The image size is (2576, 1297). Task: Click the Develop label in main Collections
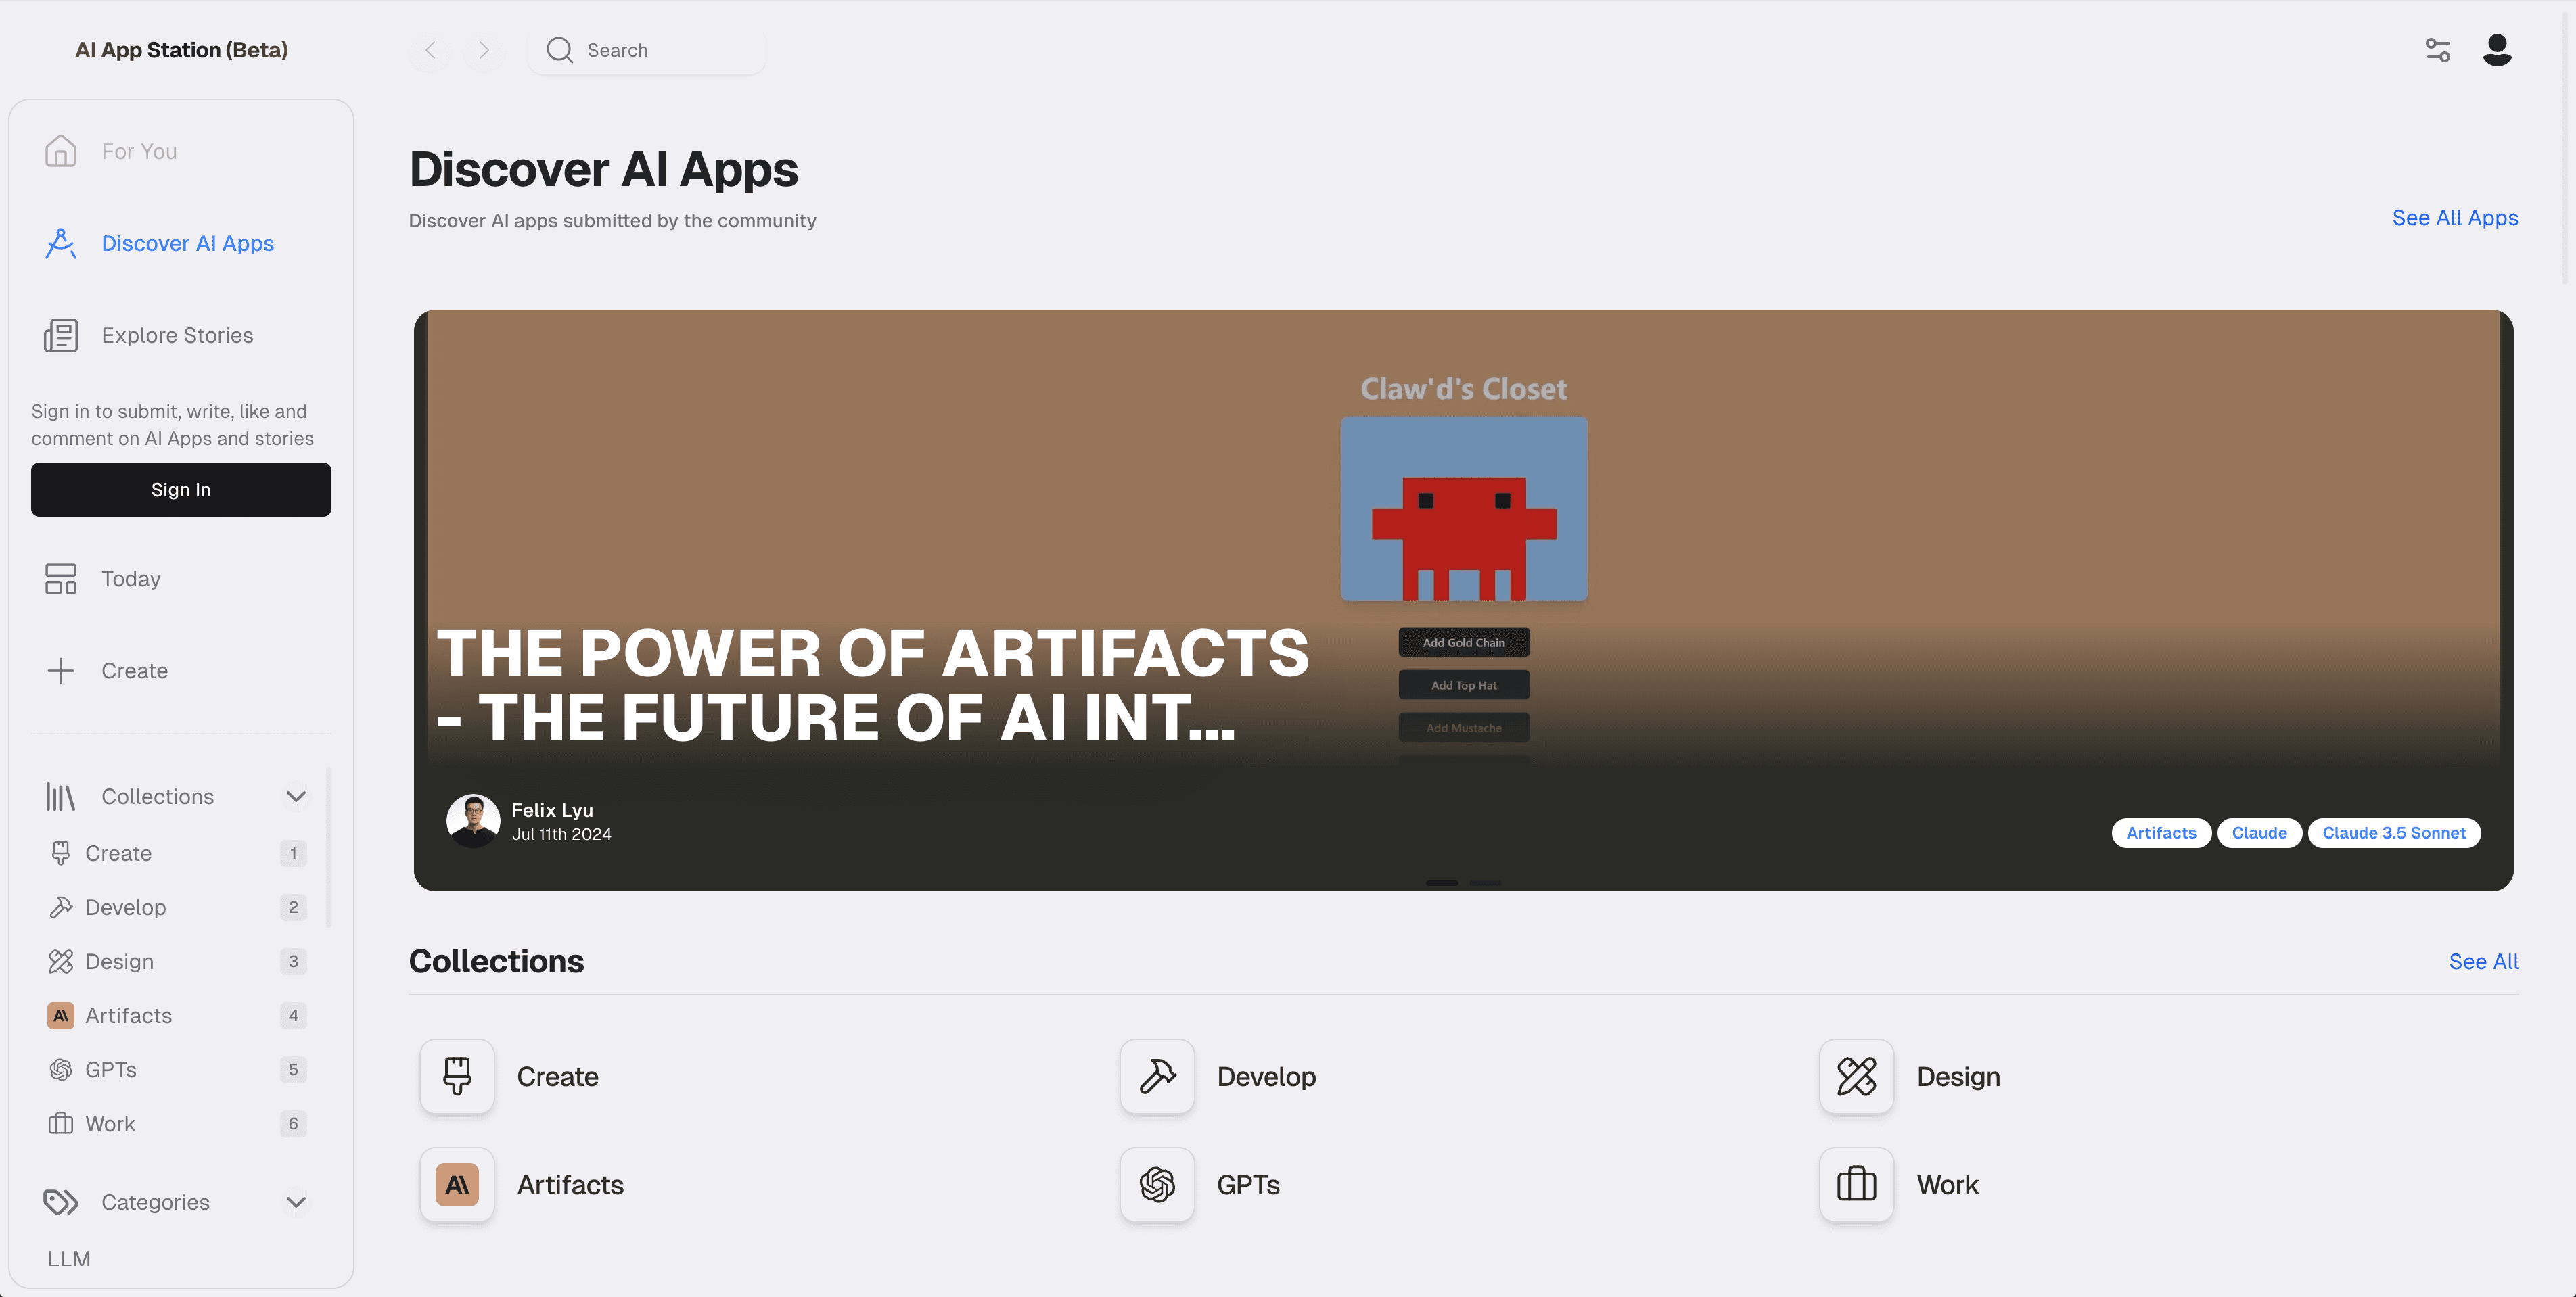click(x=1266, y=1076)
